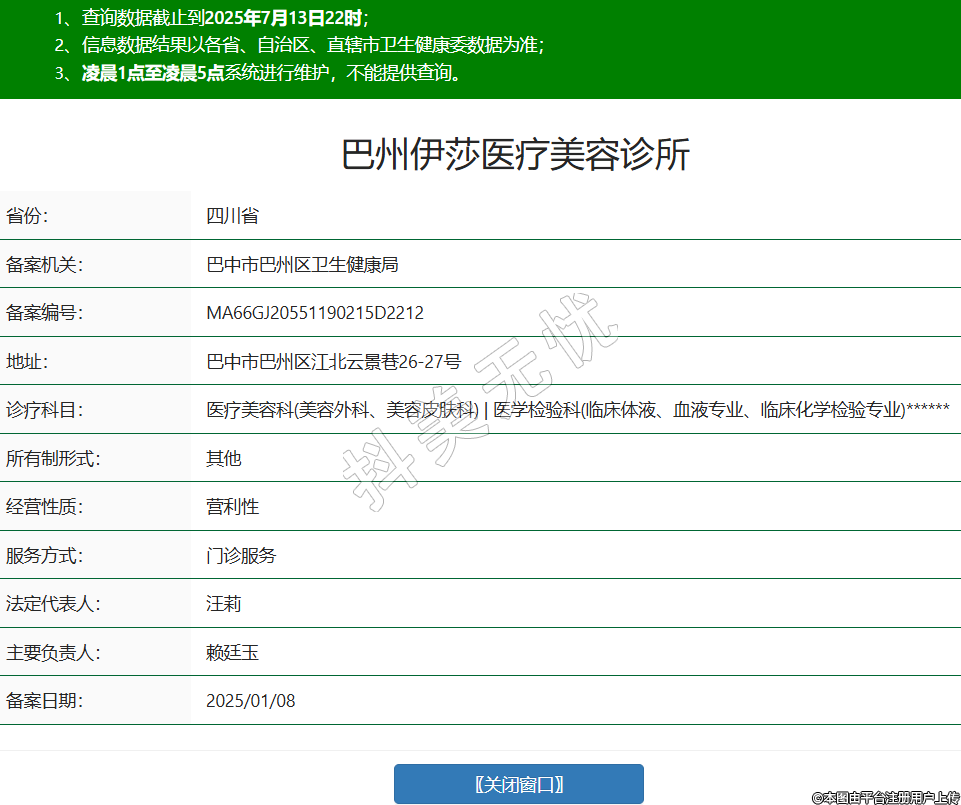
Task: Click the ownership value 其他
Action: 223,459
